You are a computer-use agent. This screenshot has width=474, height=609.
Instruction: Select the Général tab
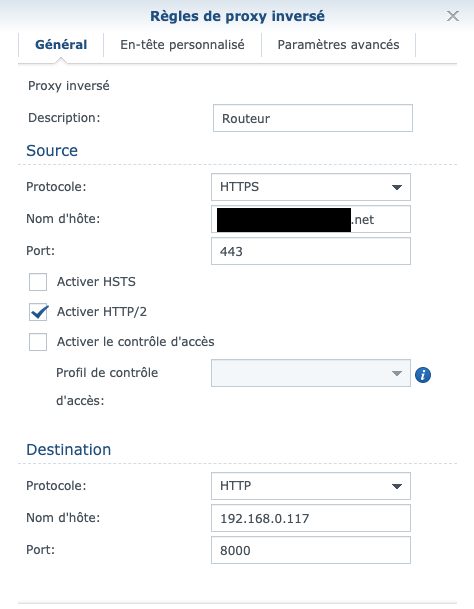point(61,45)
